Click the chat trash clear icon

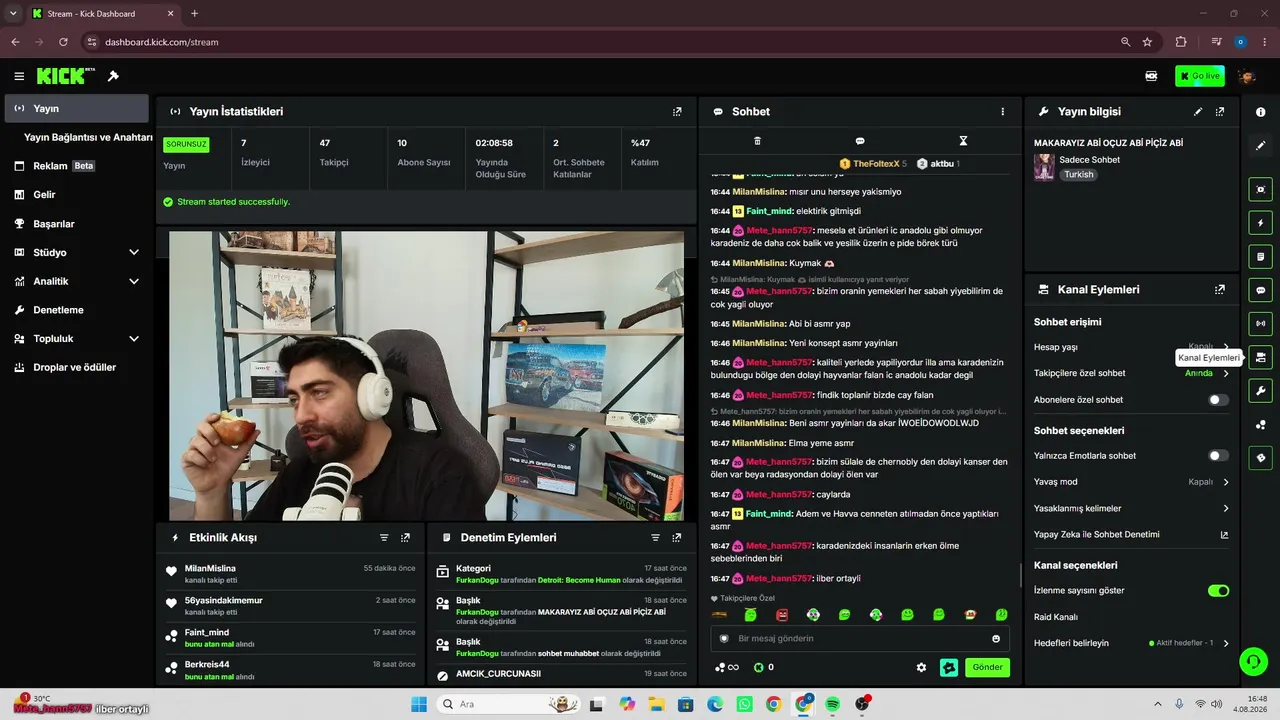point(757,141)
